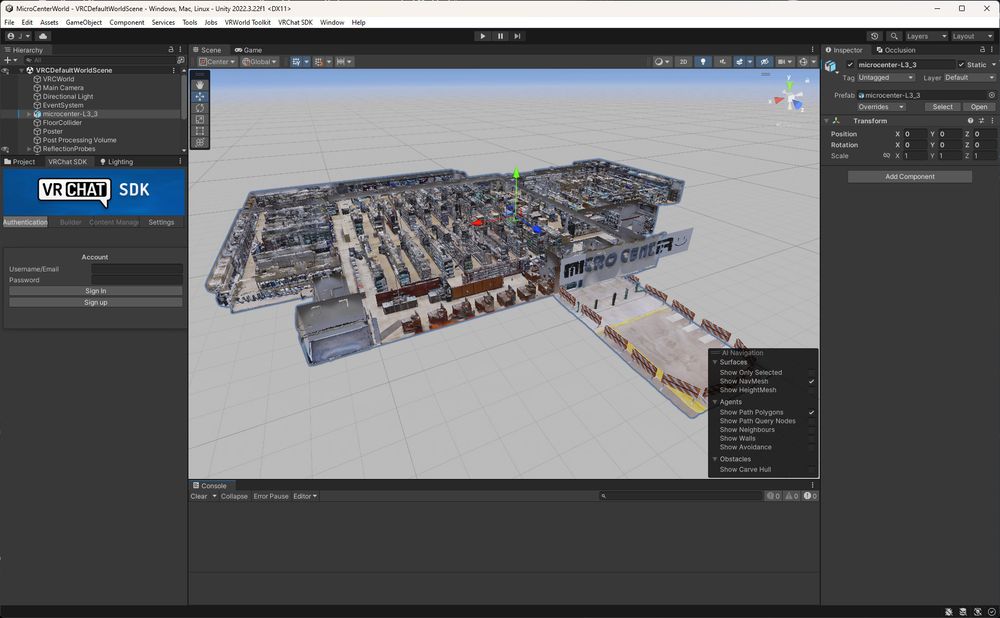Open Transform component help icon
The height and width of the screenshot is (618, 1000).
[971, 121]
